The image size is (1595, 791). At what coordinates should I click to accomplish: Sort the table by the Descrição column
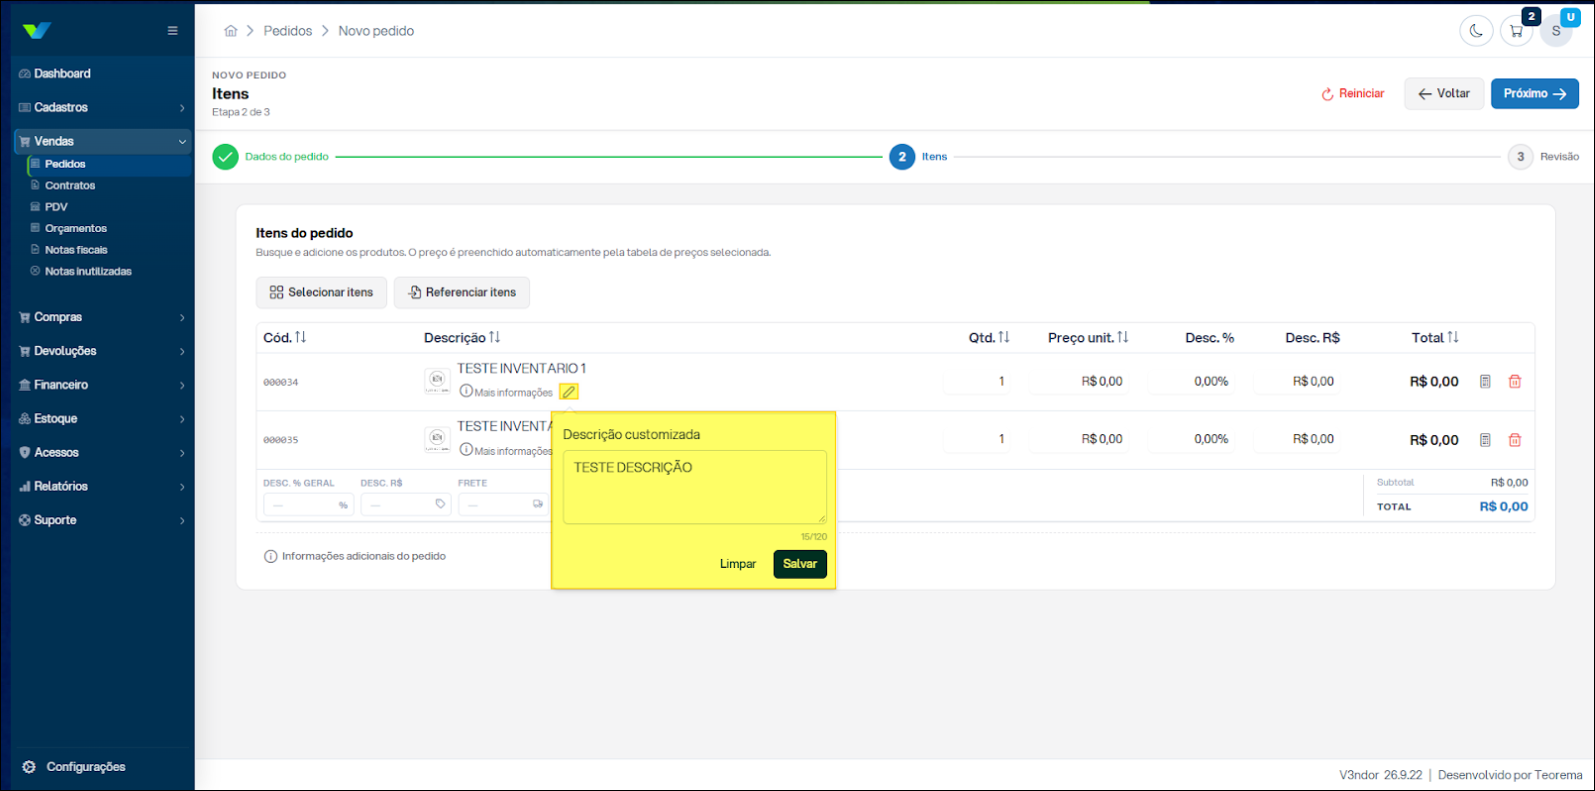point(462,338)
